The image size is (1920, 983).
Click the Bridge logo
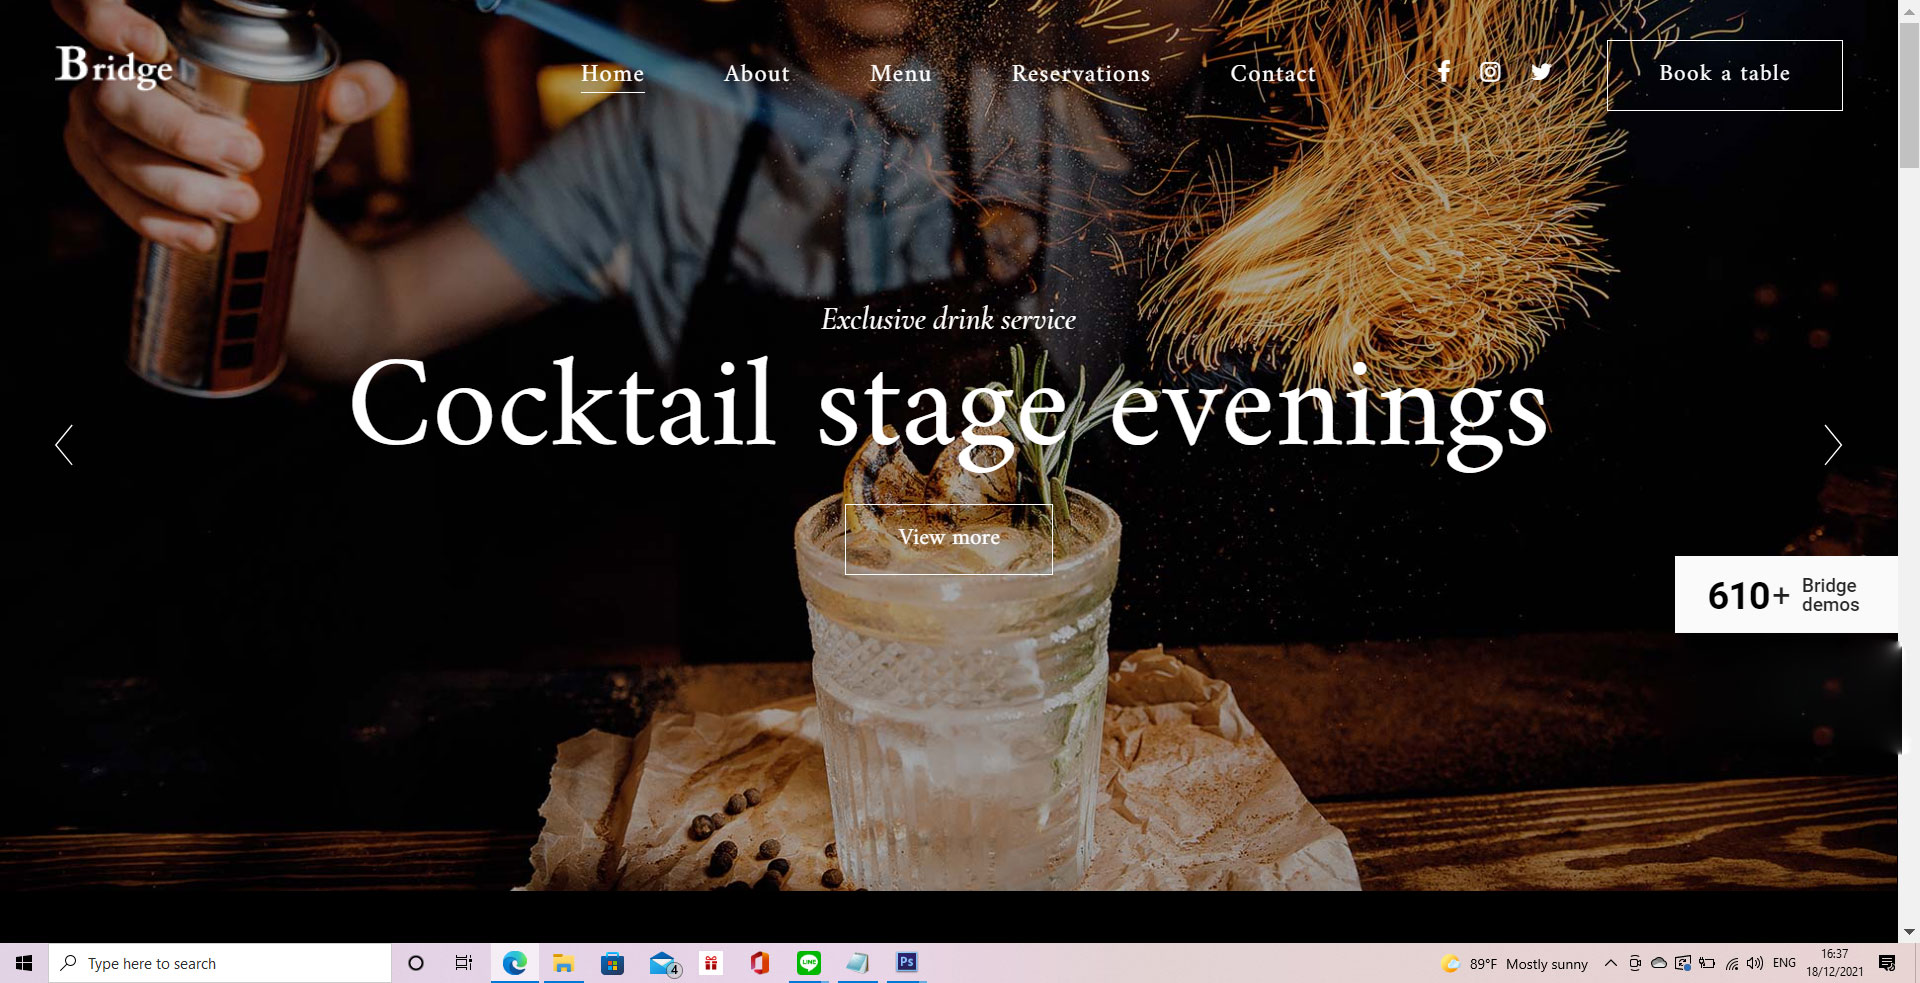[114, 67]
